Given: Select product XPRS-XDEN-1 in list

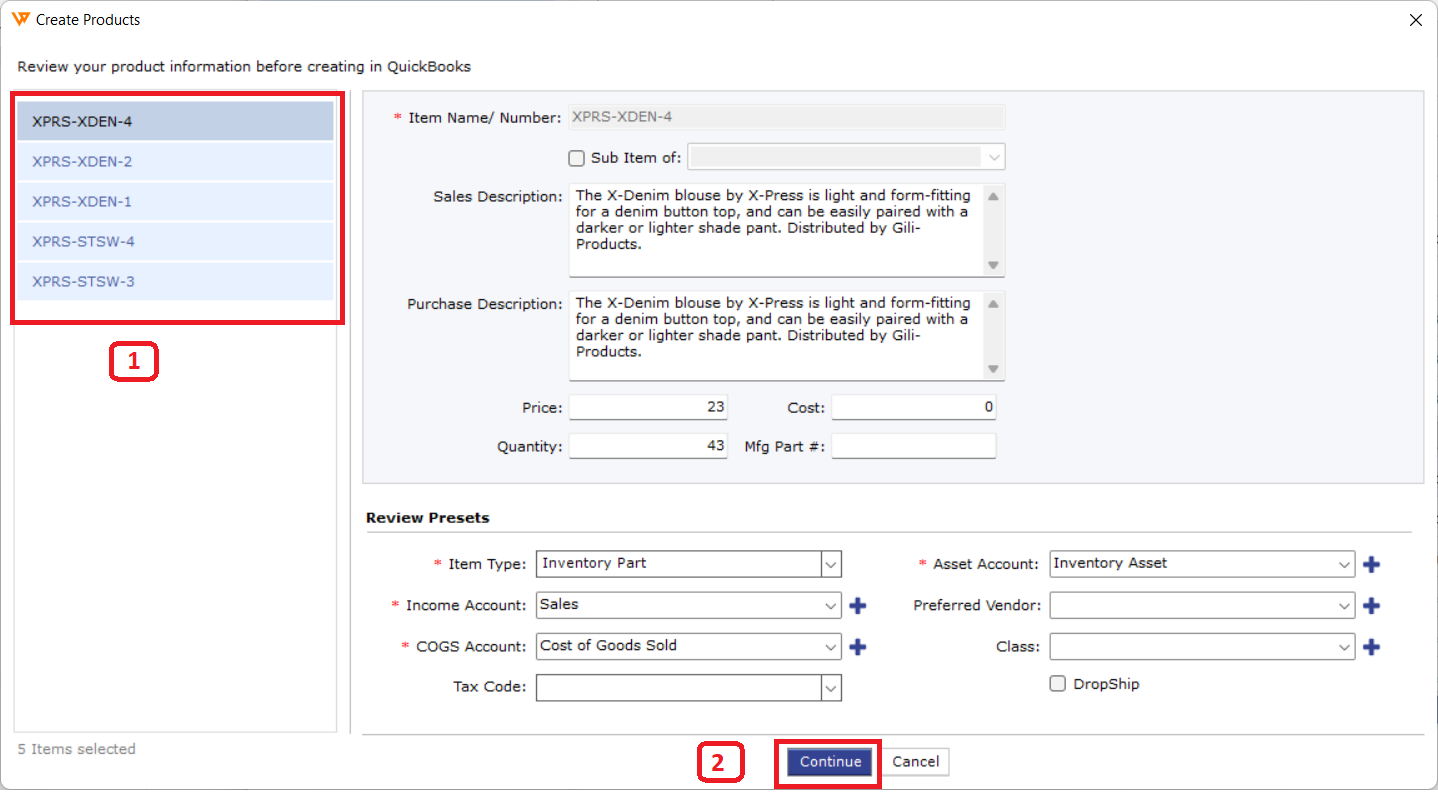Looking at the screenshot, I should tap(174, 201).
